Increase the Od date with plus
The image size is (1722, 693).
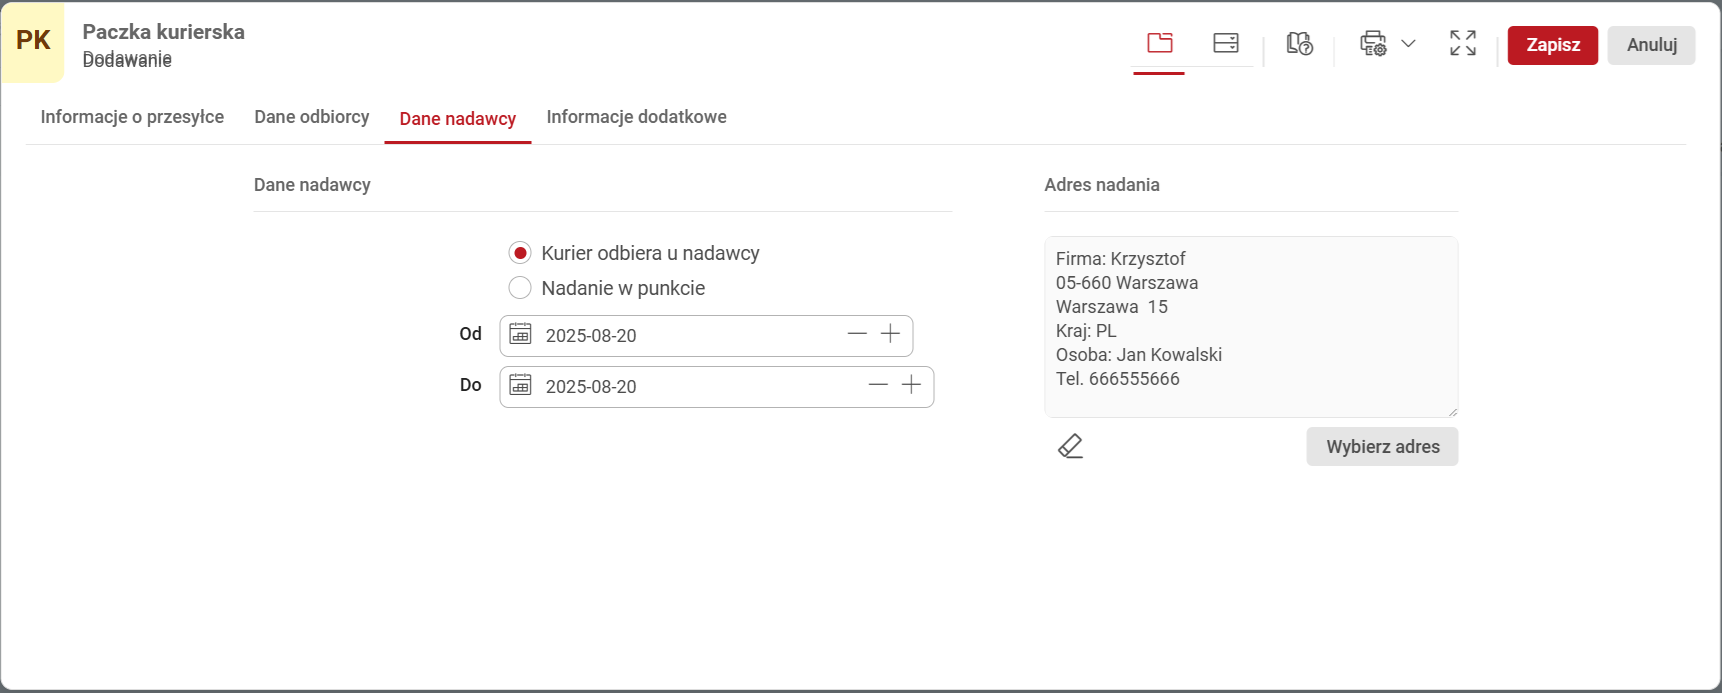pyautogui.click(x=890, y=334)
